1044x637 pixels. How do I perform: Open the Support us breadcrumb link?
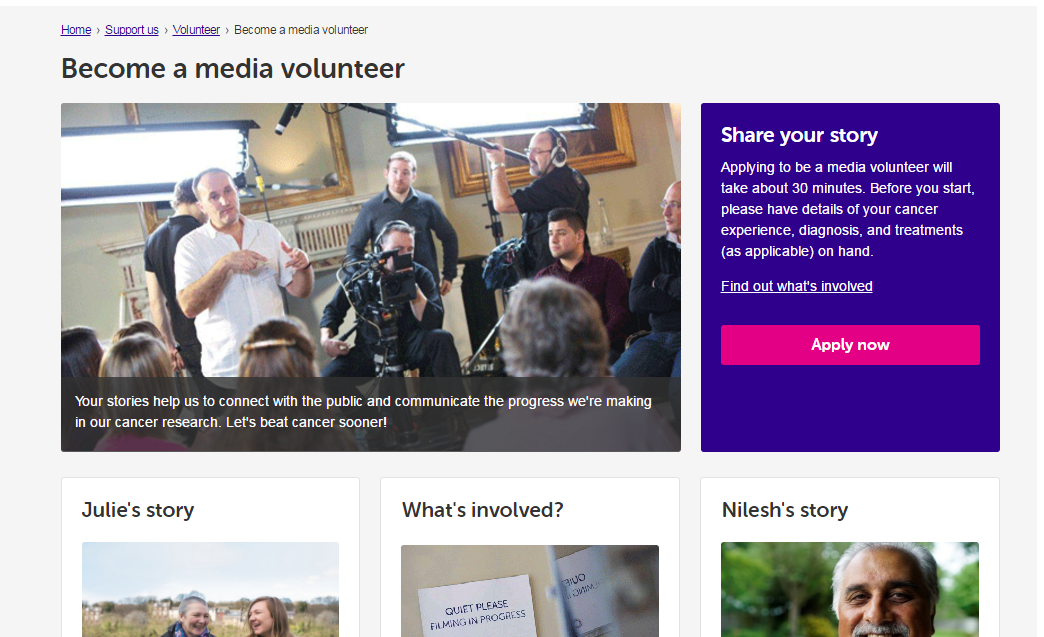pos(132,30)
